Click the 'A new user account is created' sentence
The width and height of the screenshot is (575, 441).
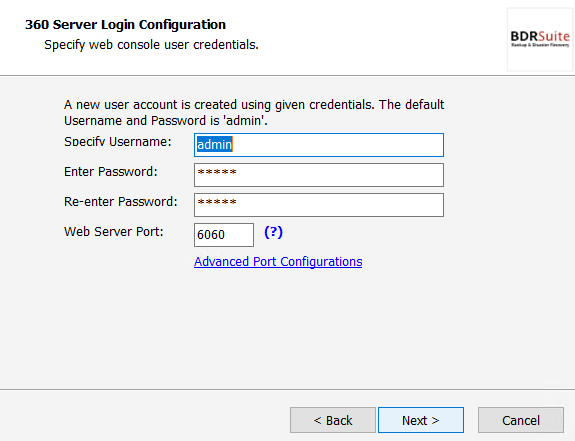click(254, 105)
